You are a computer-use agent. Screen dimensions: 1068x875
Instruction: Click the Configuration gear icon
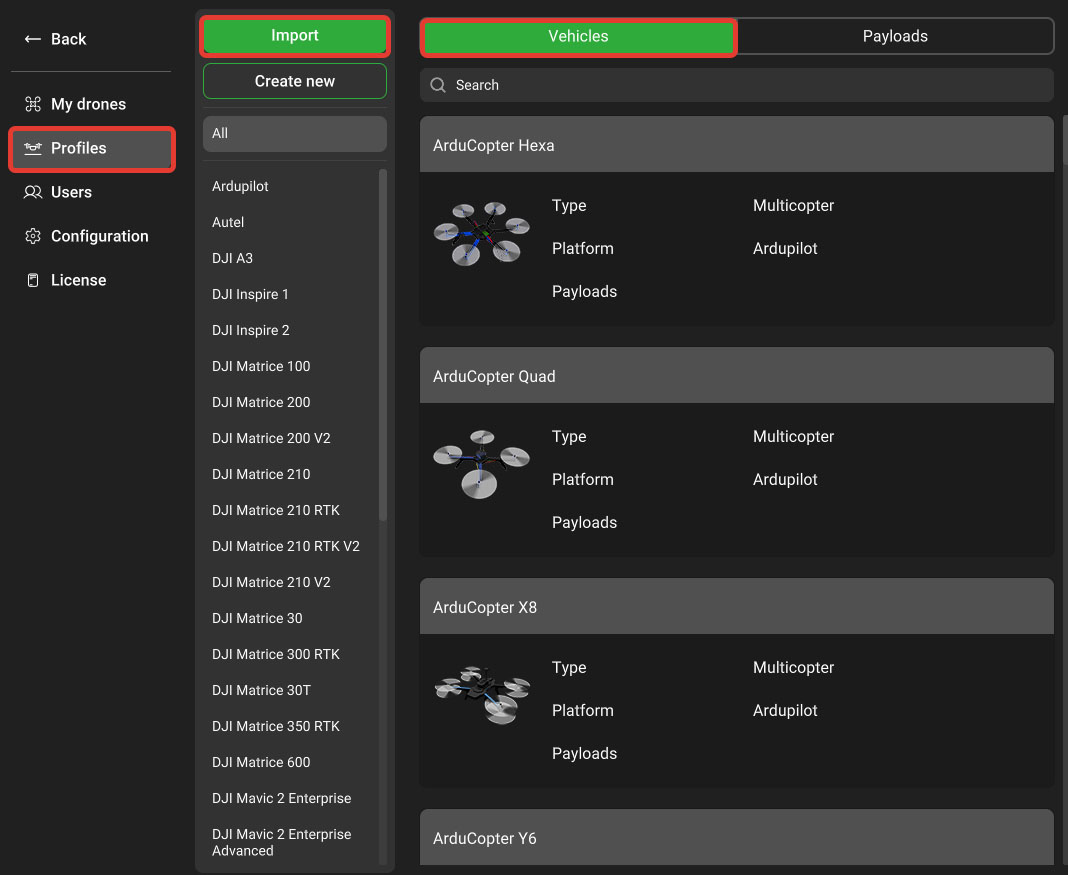pos(33,236)
